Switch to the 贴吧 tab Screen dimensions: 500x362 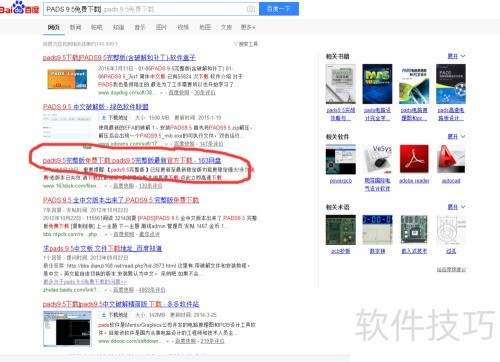click(x=97, y=27)
